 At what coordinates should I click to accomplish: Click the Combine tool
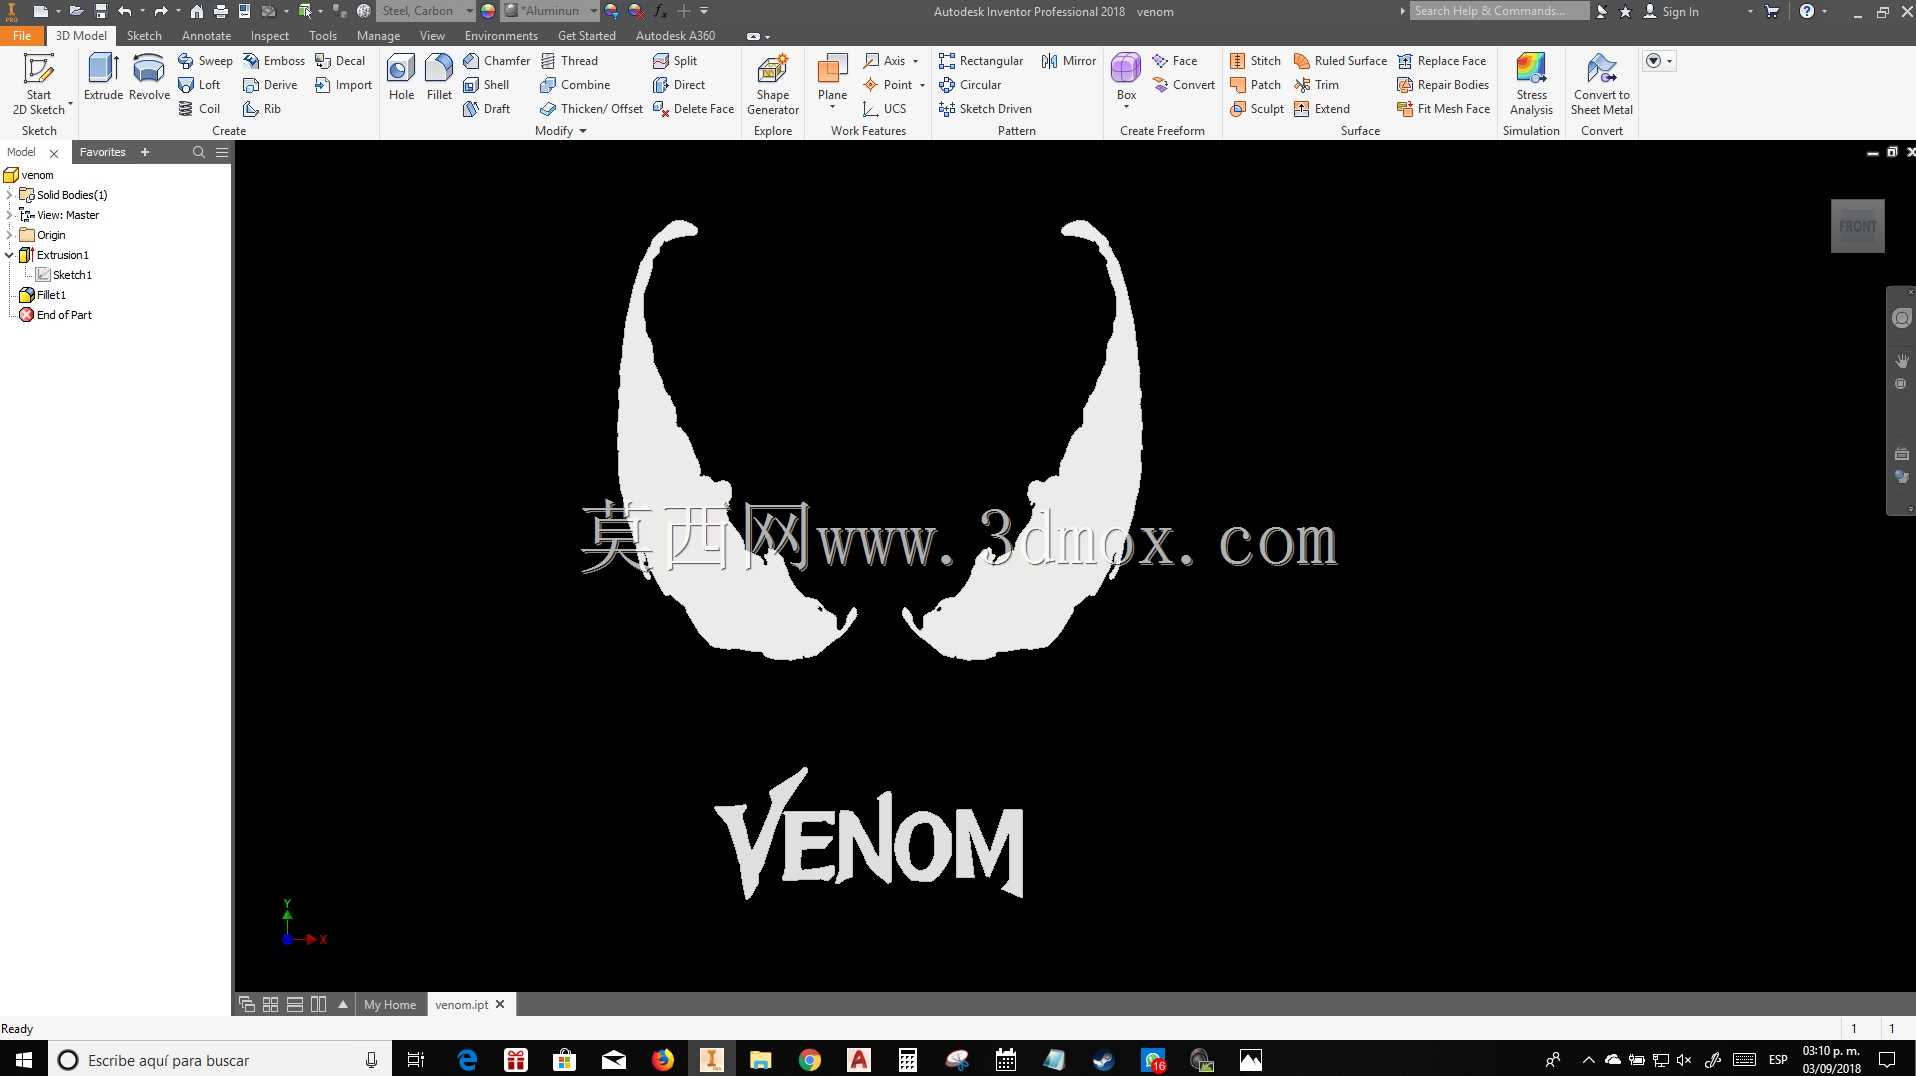[575, 85]
